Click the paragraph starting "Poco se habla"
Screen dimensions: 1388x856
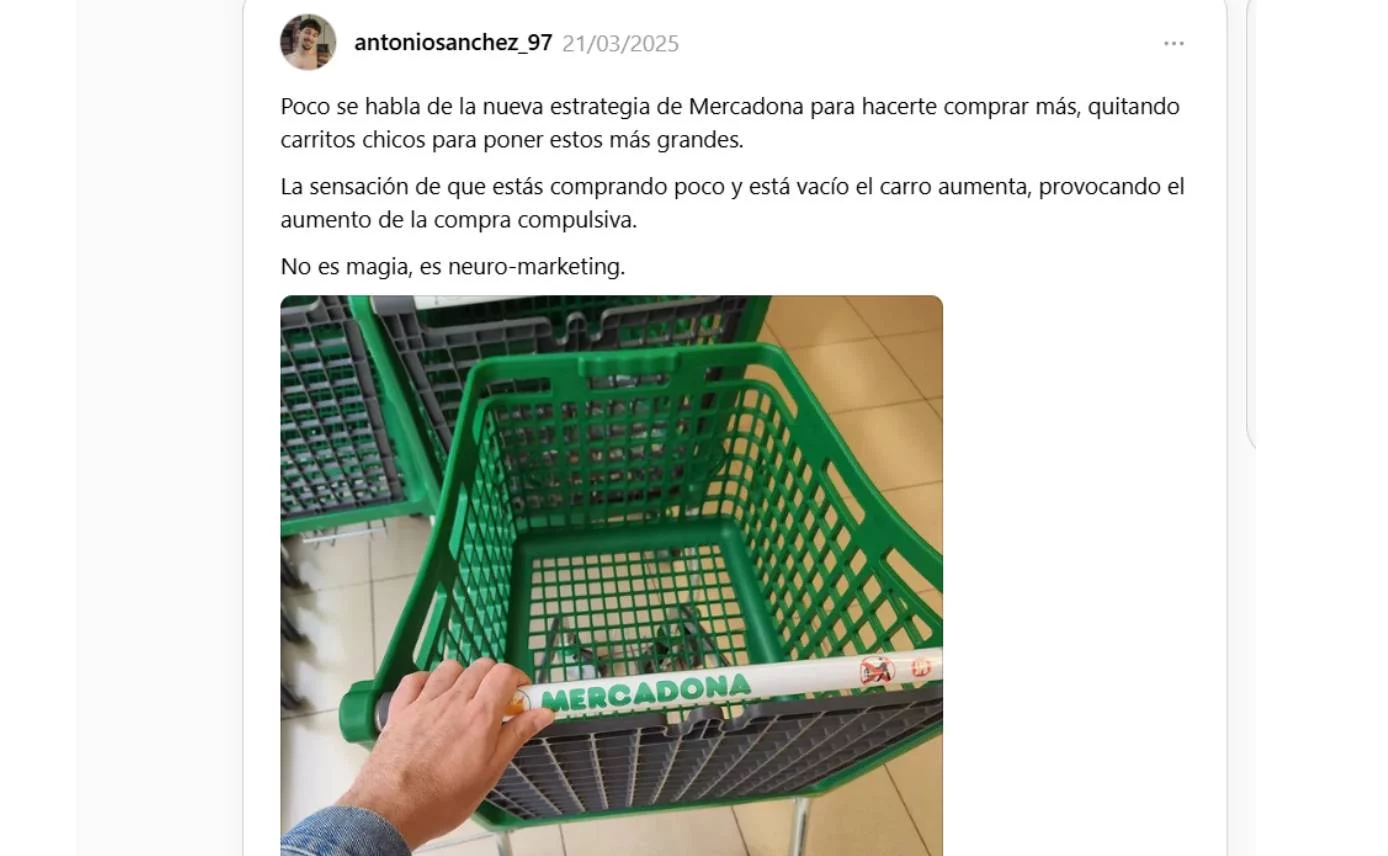[730, 123]
